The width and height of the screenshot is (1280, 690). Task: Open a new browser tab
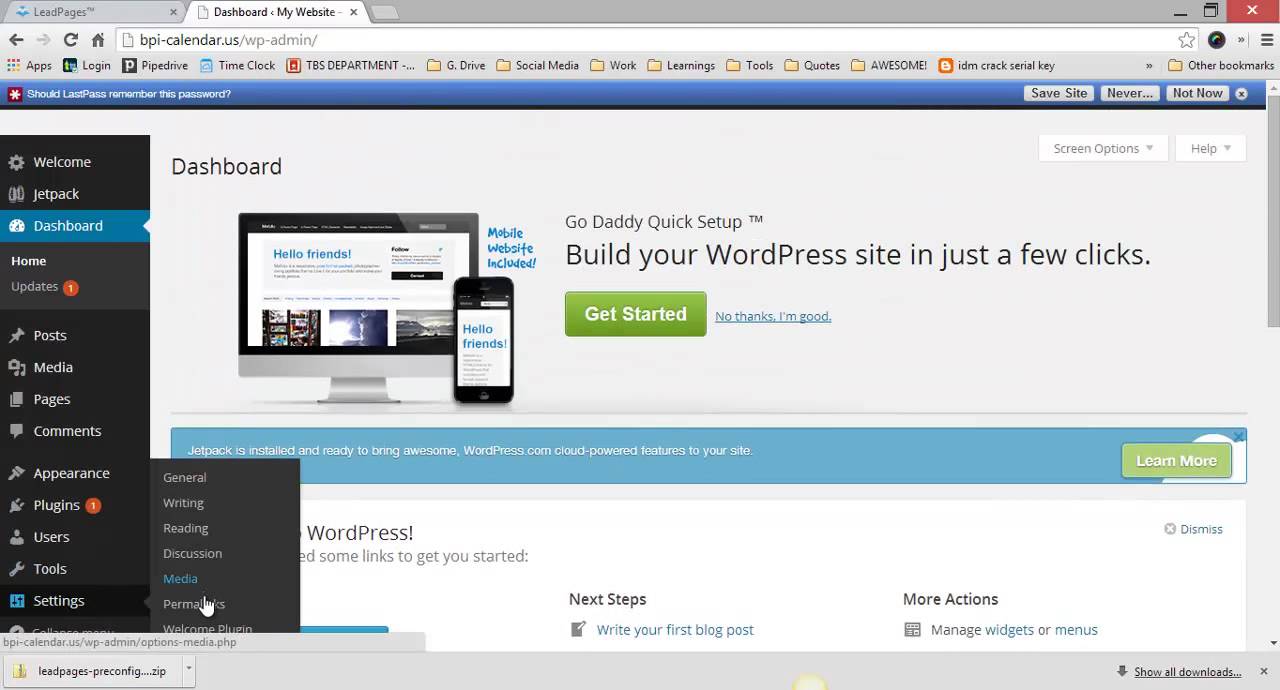tap(384, 12)
